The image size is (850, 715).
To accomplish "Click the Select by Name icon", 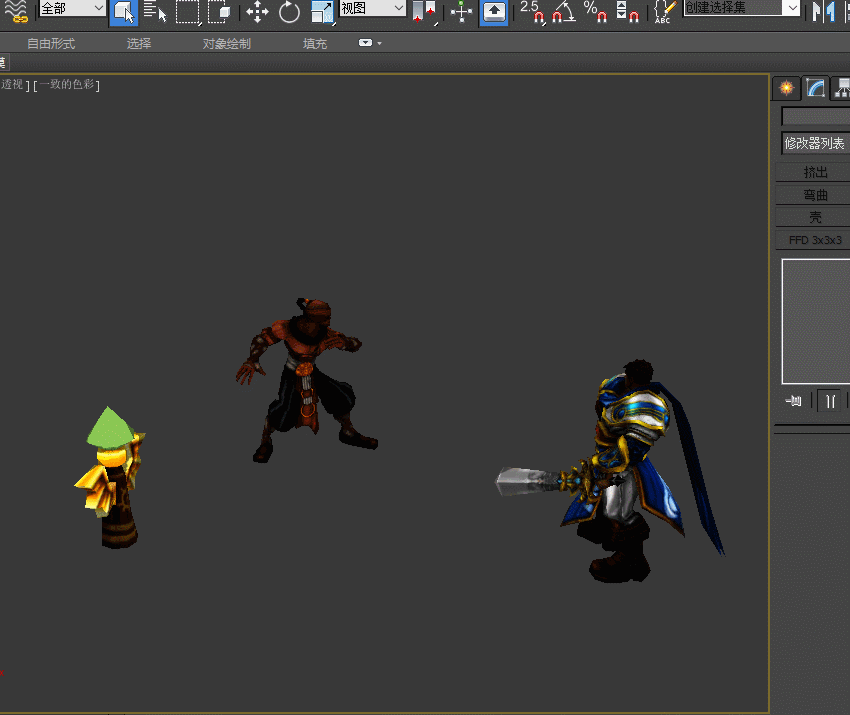I will 155,12.
